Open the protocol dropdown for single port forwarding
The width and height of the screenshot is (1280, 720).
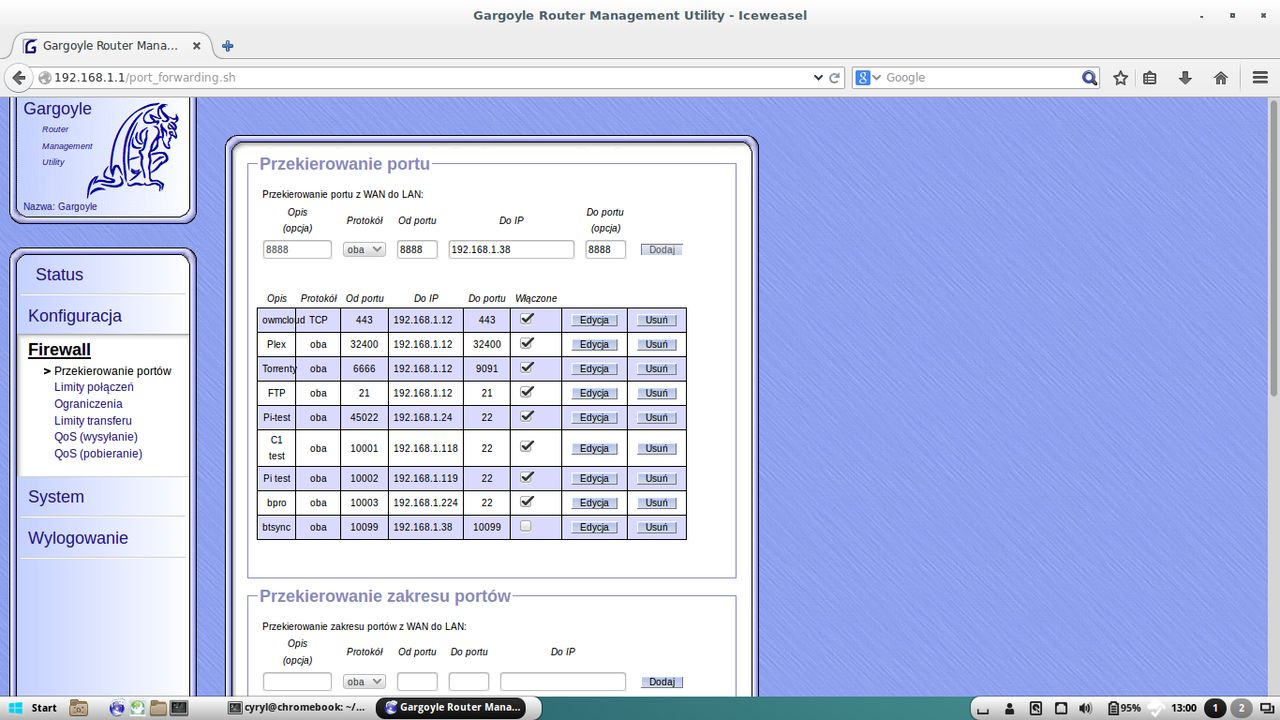coord(364,249)
